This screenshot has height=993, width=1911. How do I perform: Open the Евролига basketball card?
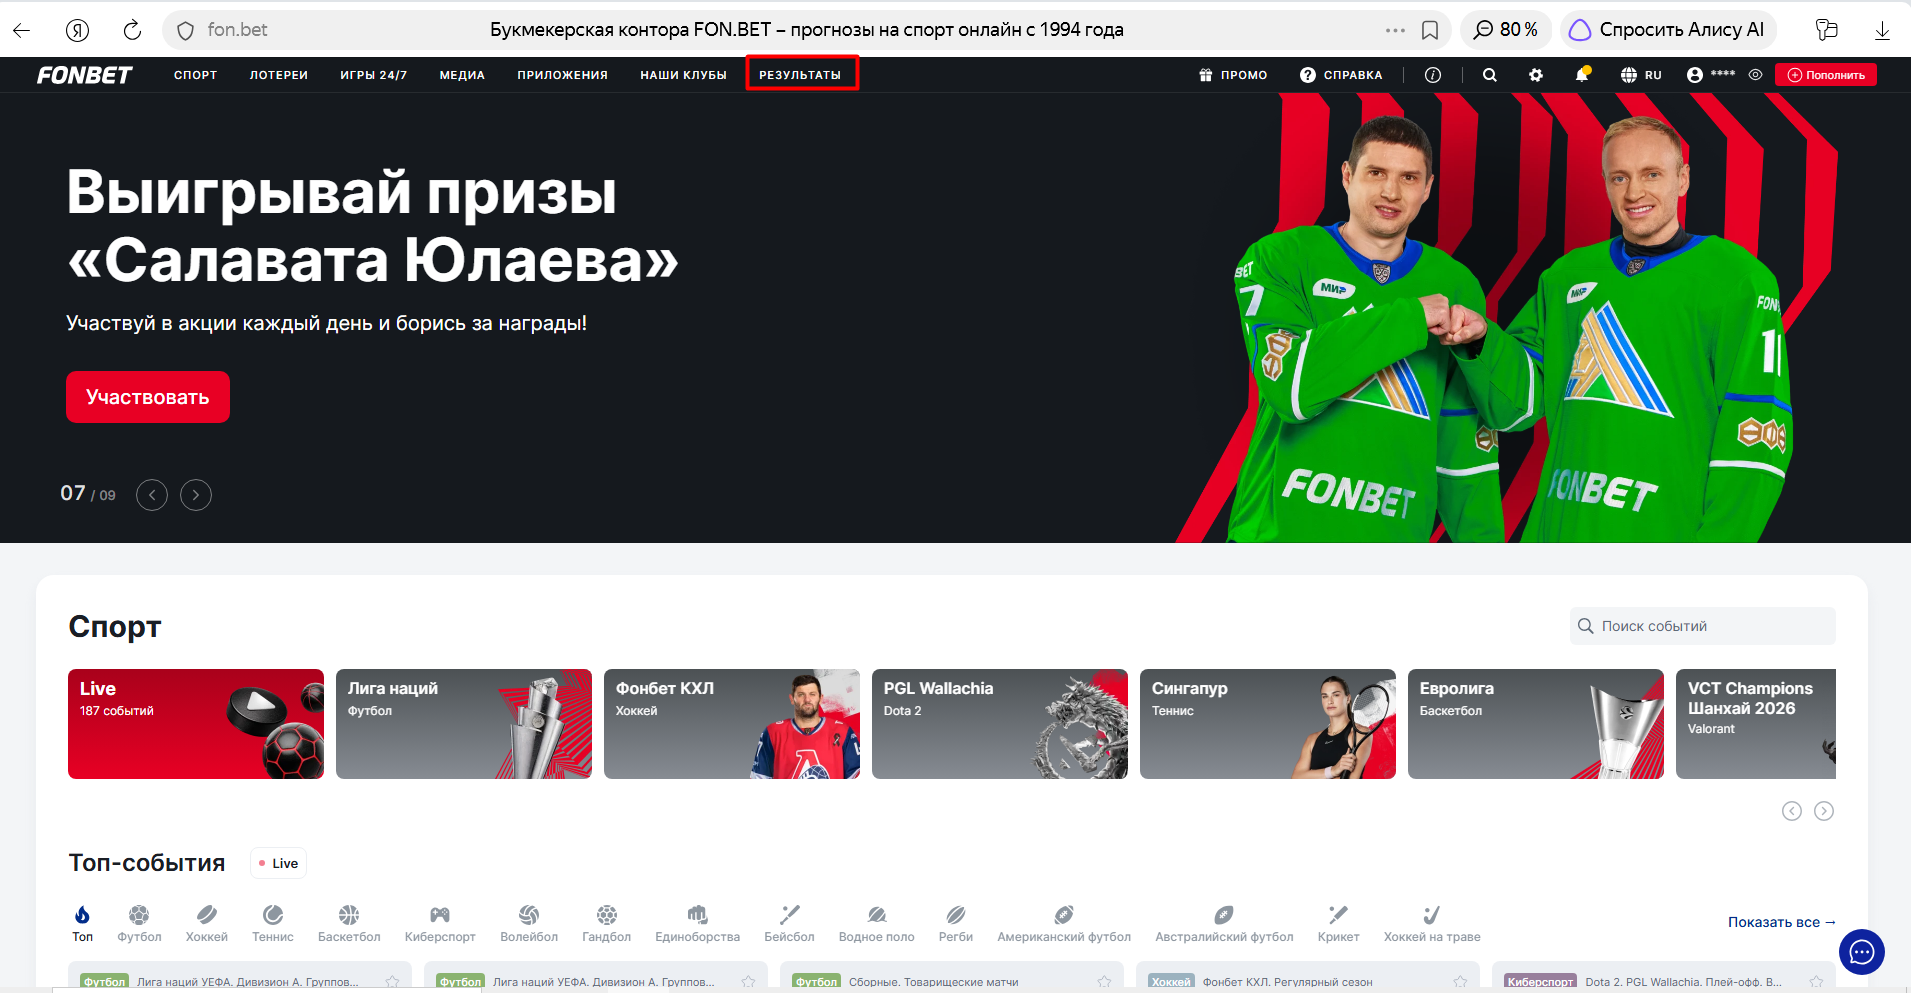(1536, 724)
